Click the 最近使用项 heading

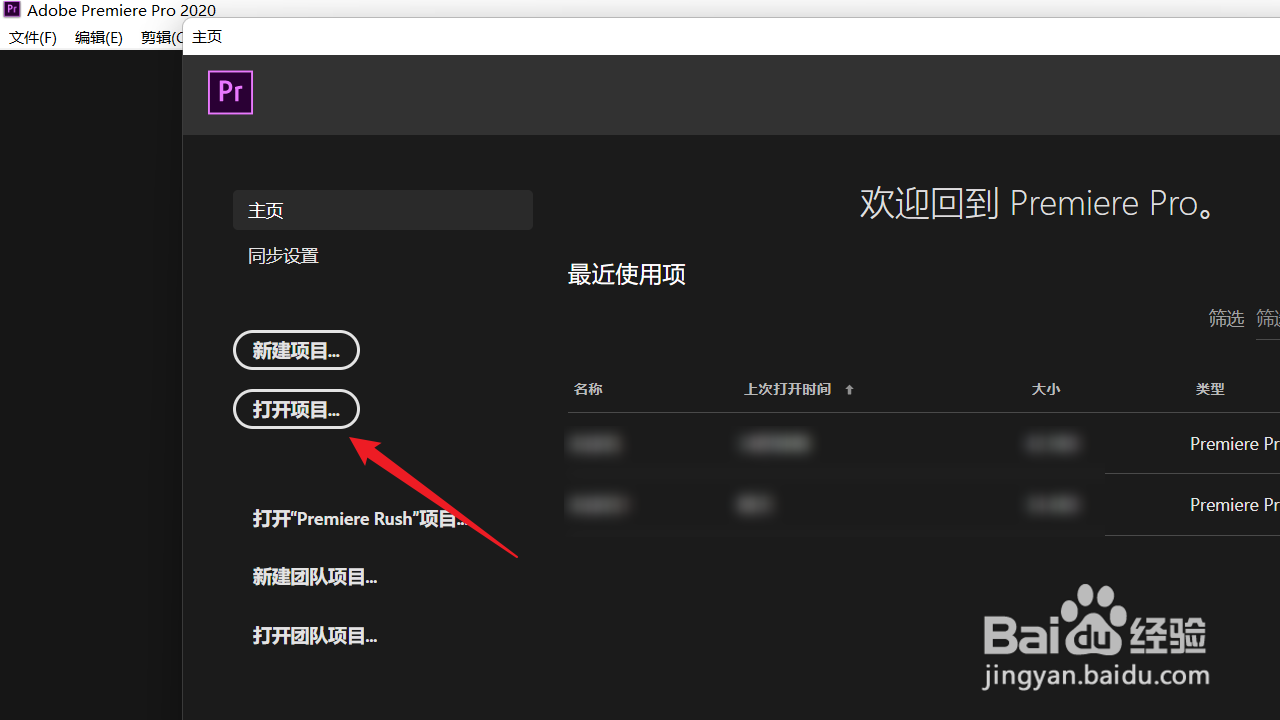627,275
